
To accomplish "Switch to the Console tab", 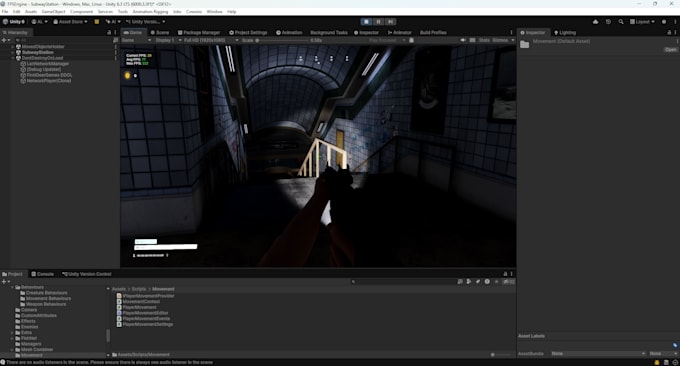I will (x=42, y=274).
